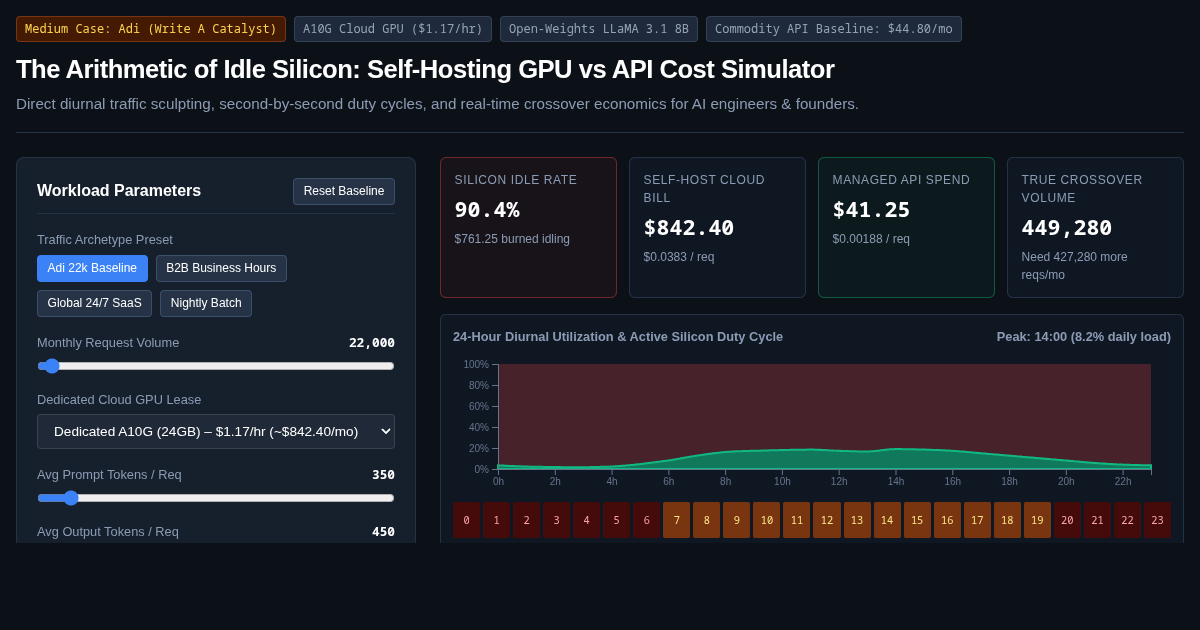Screen dimensions: 1200x630
Task: Toggle hour 20 duty cycle cell
Action: point(1067,520)
